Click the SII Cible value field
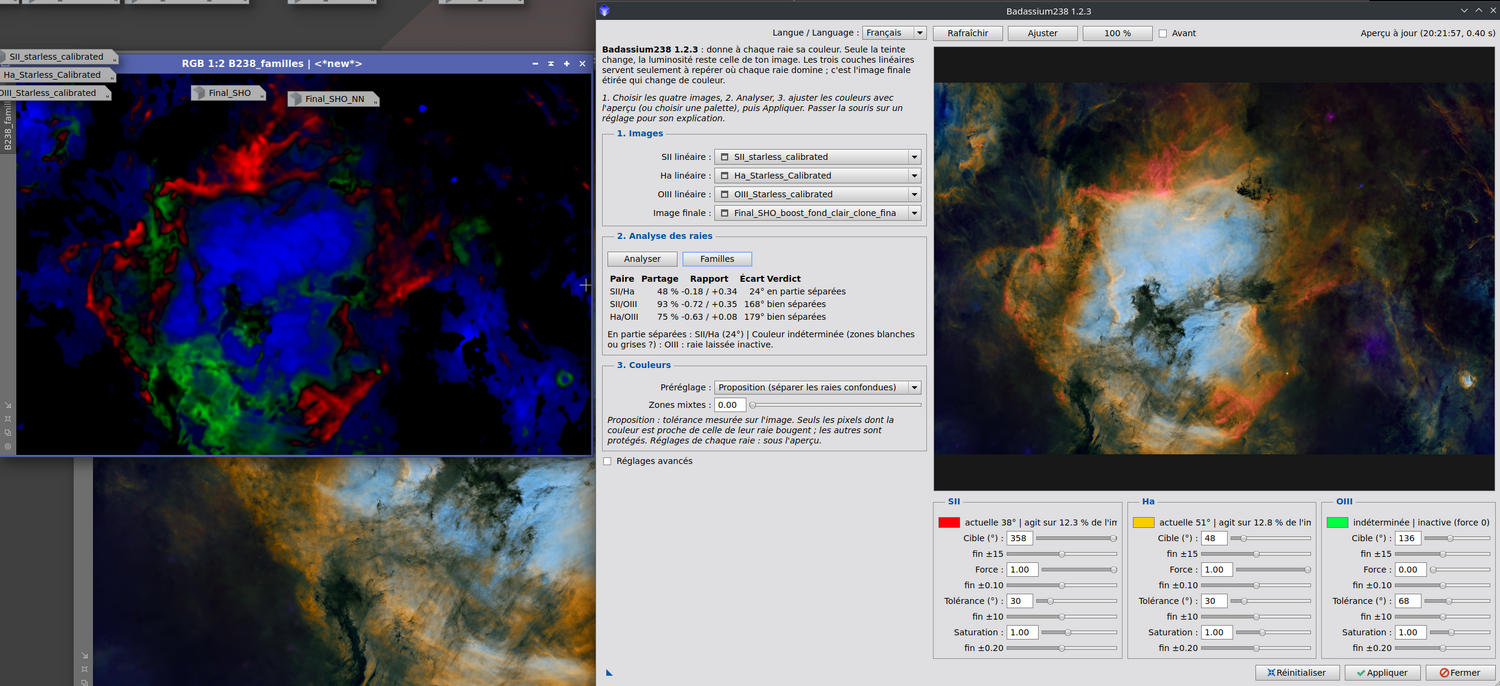This screenshot has height=686, width=1500. pyautogui.click(x=1019, y=538)
